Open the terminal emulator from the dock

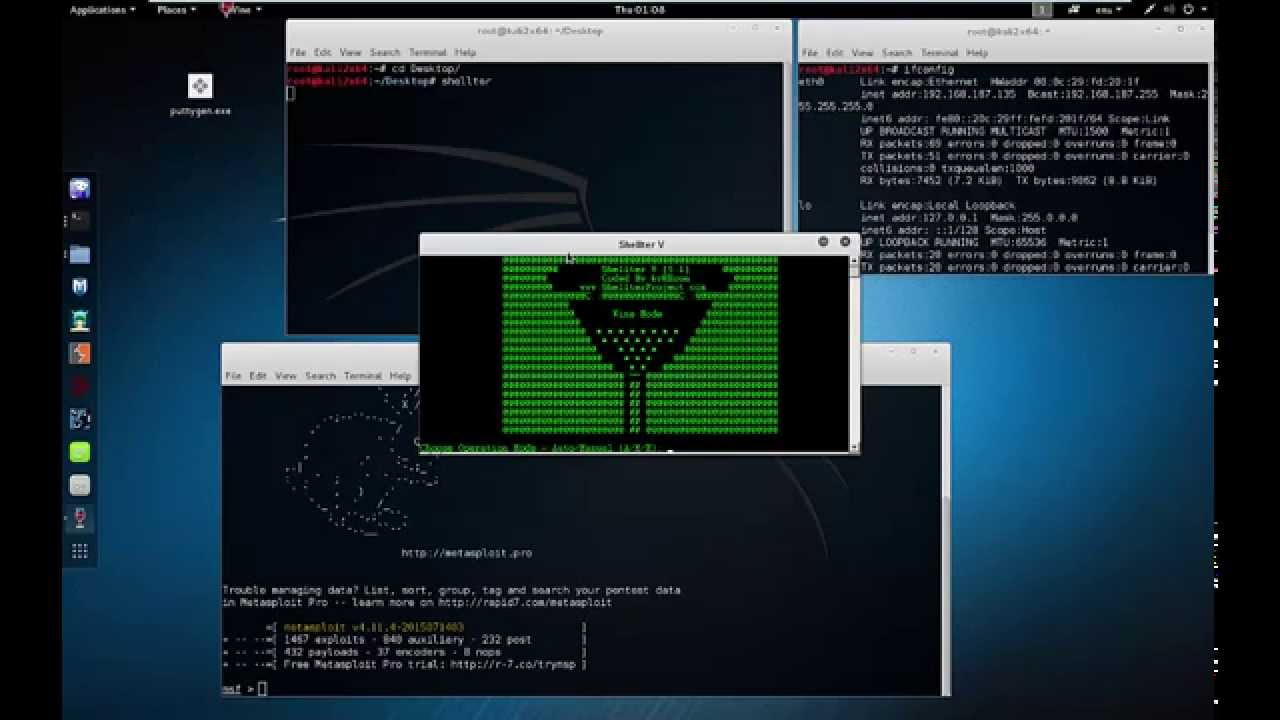(78, 221)
